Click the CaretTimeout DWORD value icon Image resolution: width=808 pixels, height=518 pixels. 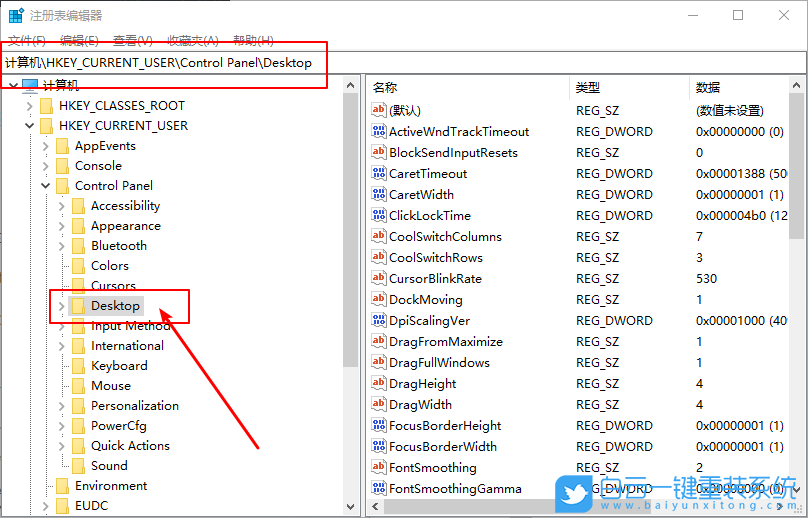378,173
